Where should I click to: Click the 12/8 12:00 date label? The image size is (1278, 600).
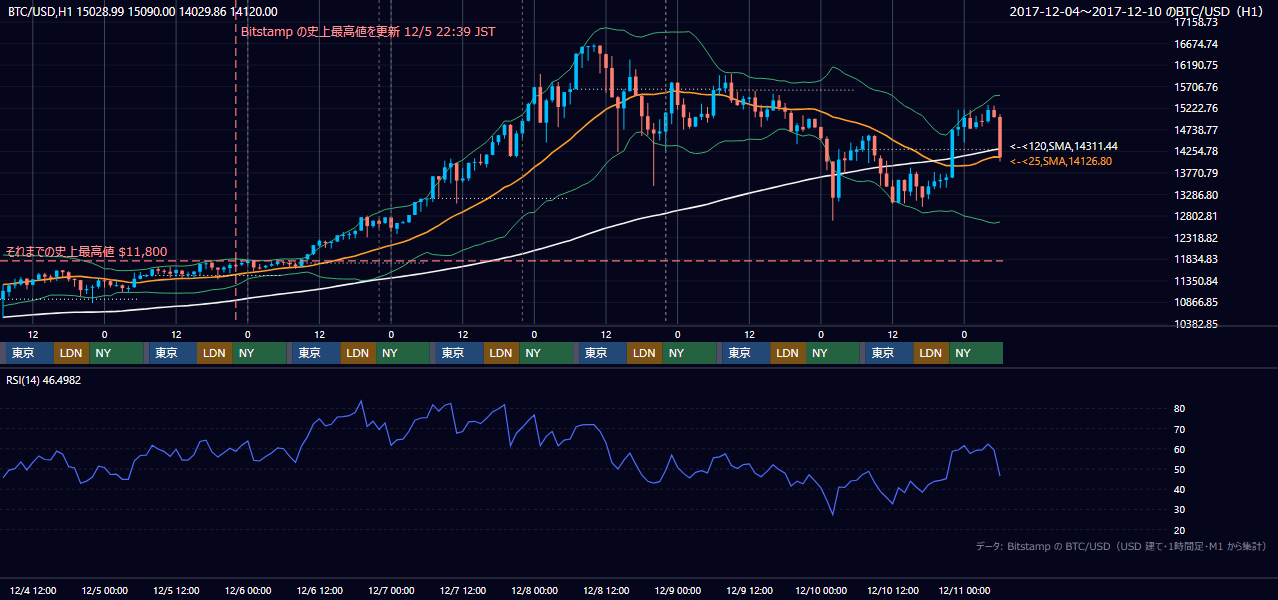[606, 591]
